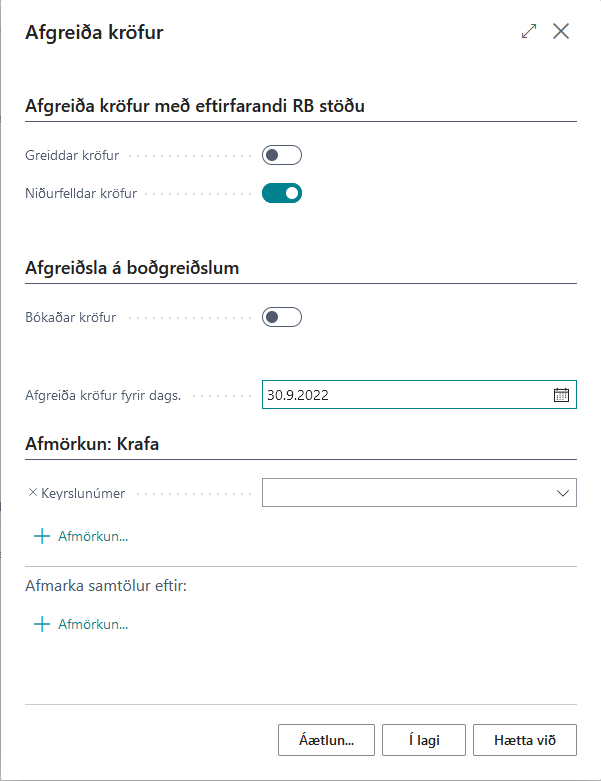Enable the Greiddar kröfur toggle
Screen dimensions: 601x781
[281, 155]
